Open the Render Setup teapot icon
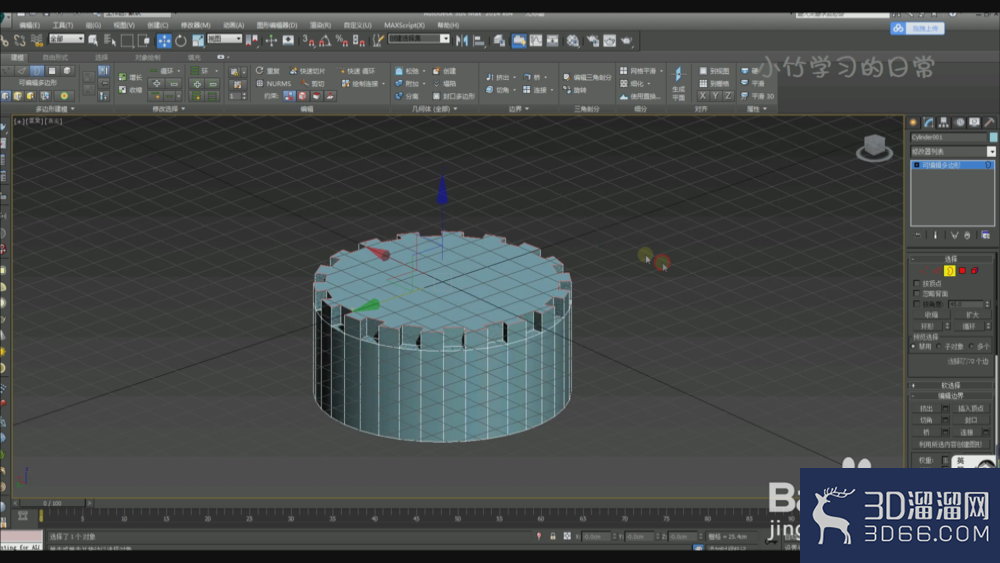Screen dimensions: 1000x563 593,41
